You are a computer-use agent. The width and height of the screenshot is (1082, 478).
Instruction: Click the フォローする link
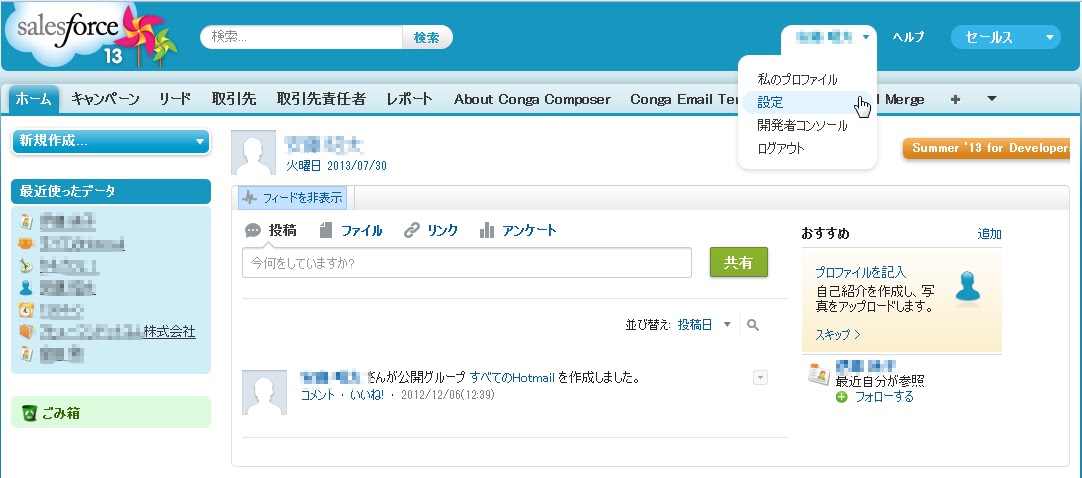884,397
